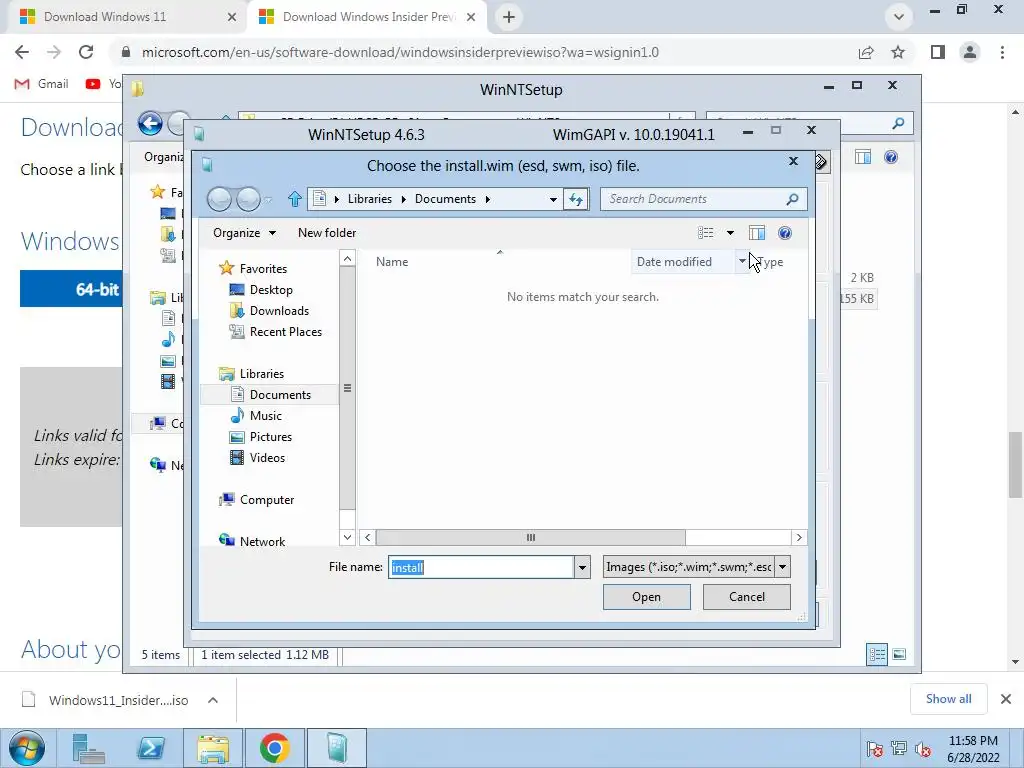Click Chrome reload page icon
1024x768 pixels.
click(86, 52)
